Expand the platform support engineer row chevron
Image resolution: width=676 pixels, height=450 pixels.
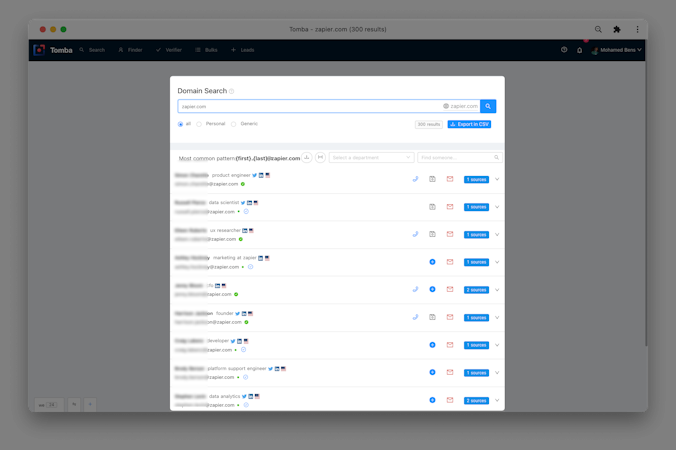pos(497,372)
